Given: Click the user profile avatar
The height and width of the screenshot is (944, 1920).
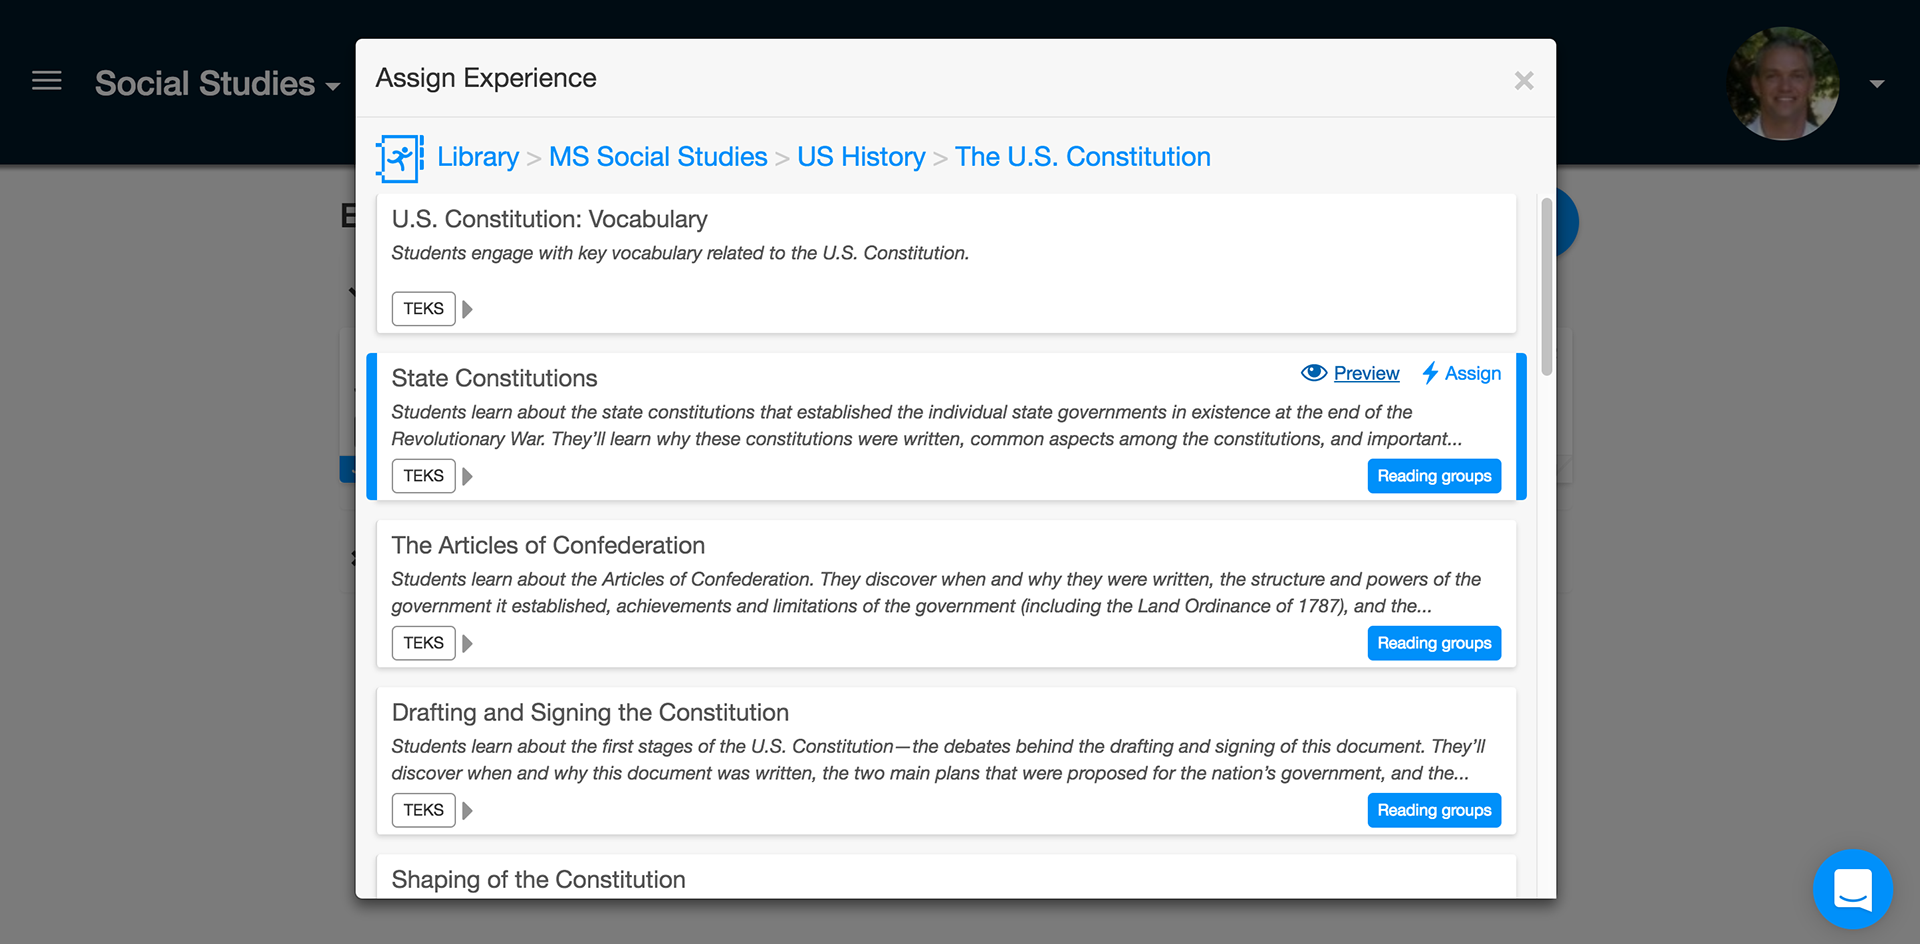Looking at the screenshot, I should coord(1783,83).
